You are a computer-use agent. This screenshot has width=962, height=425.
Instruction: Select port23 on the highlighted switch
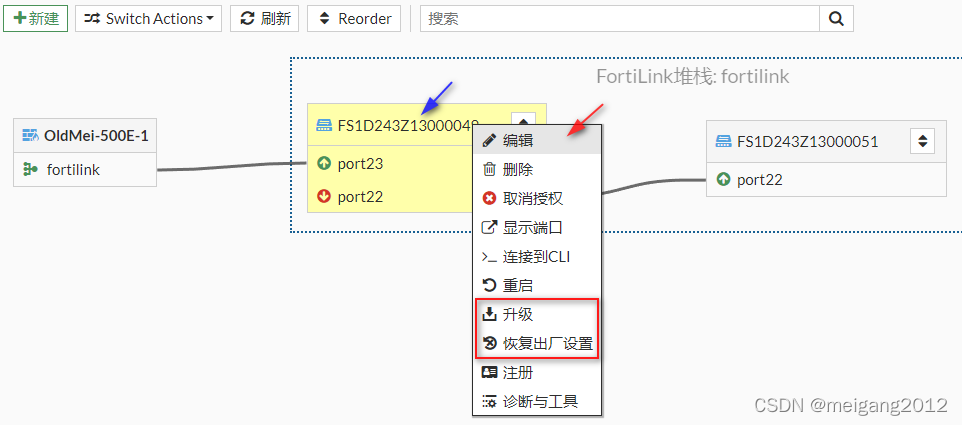(x=360, y=164)
